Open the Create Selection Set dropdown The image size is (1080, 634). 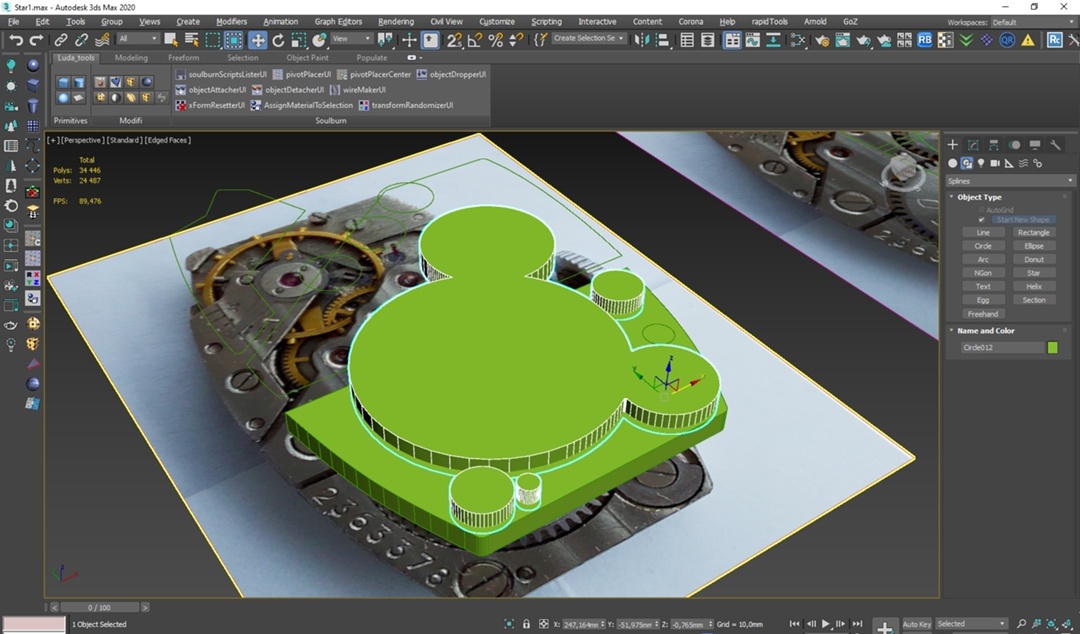point(589,39)
